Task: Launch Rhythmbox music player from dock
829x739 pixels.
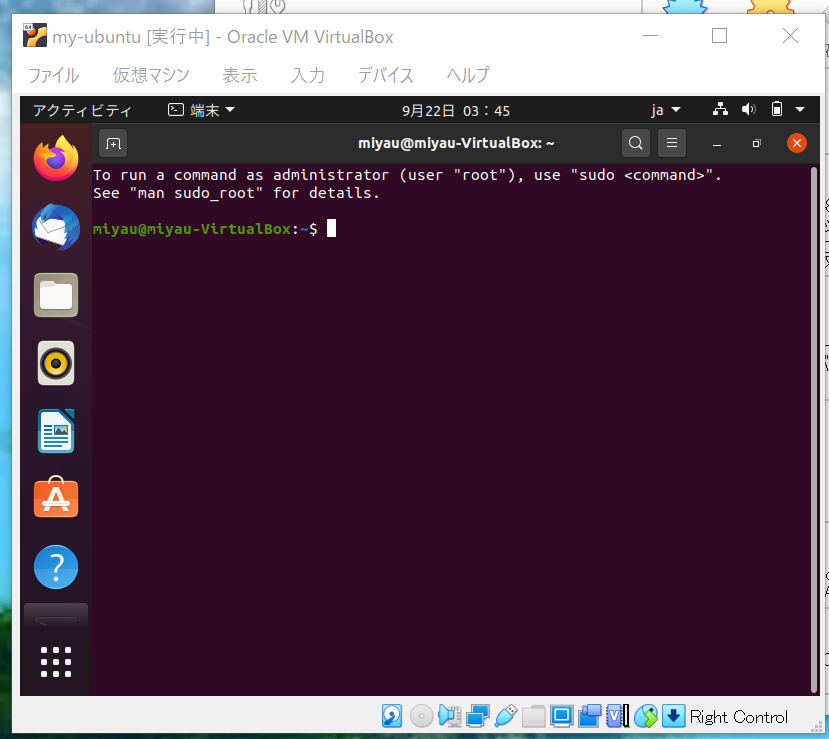Action: [x=56, y=363]
